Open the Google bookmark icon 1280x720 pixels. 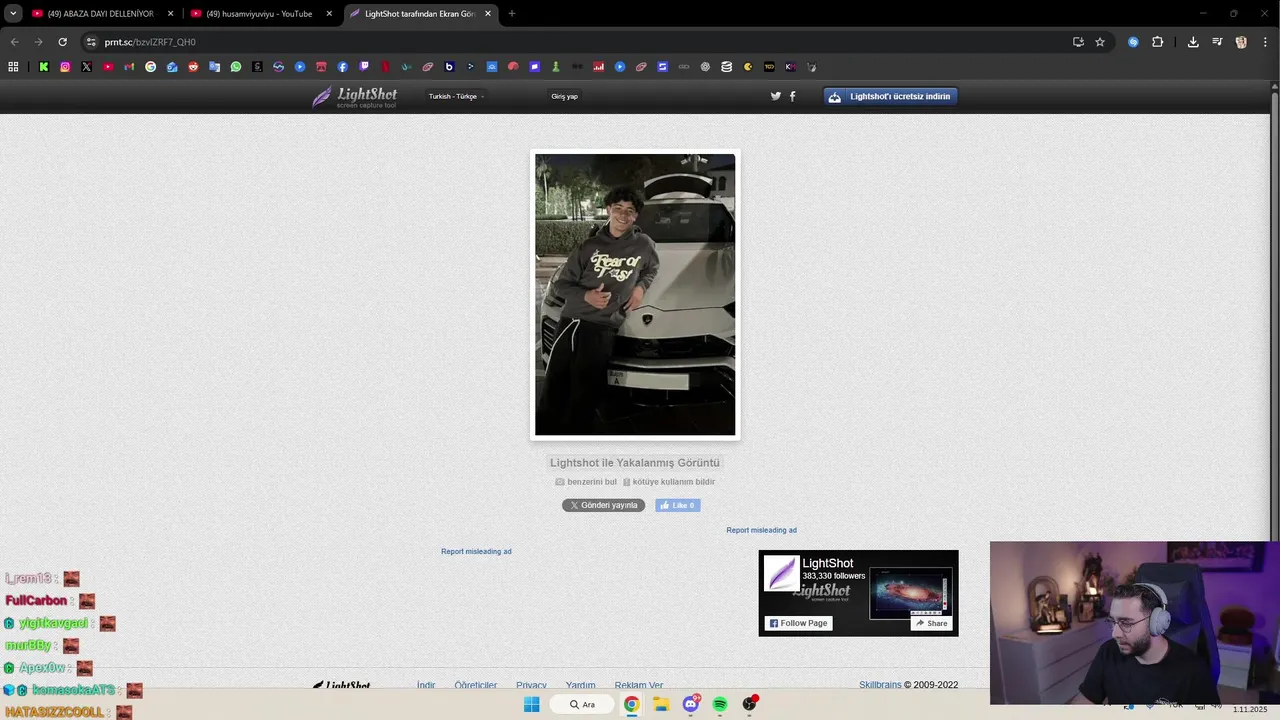click(x=150, y=67)
